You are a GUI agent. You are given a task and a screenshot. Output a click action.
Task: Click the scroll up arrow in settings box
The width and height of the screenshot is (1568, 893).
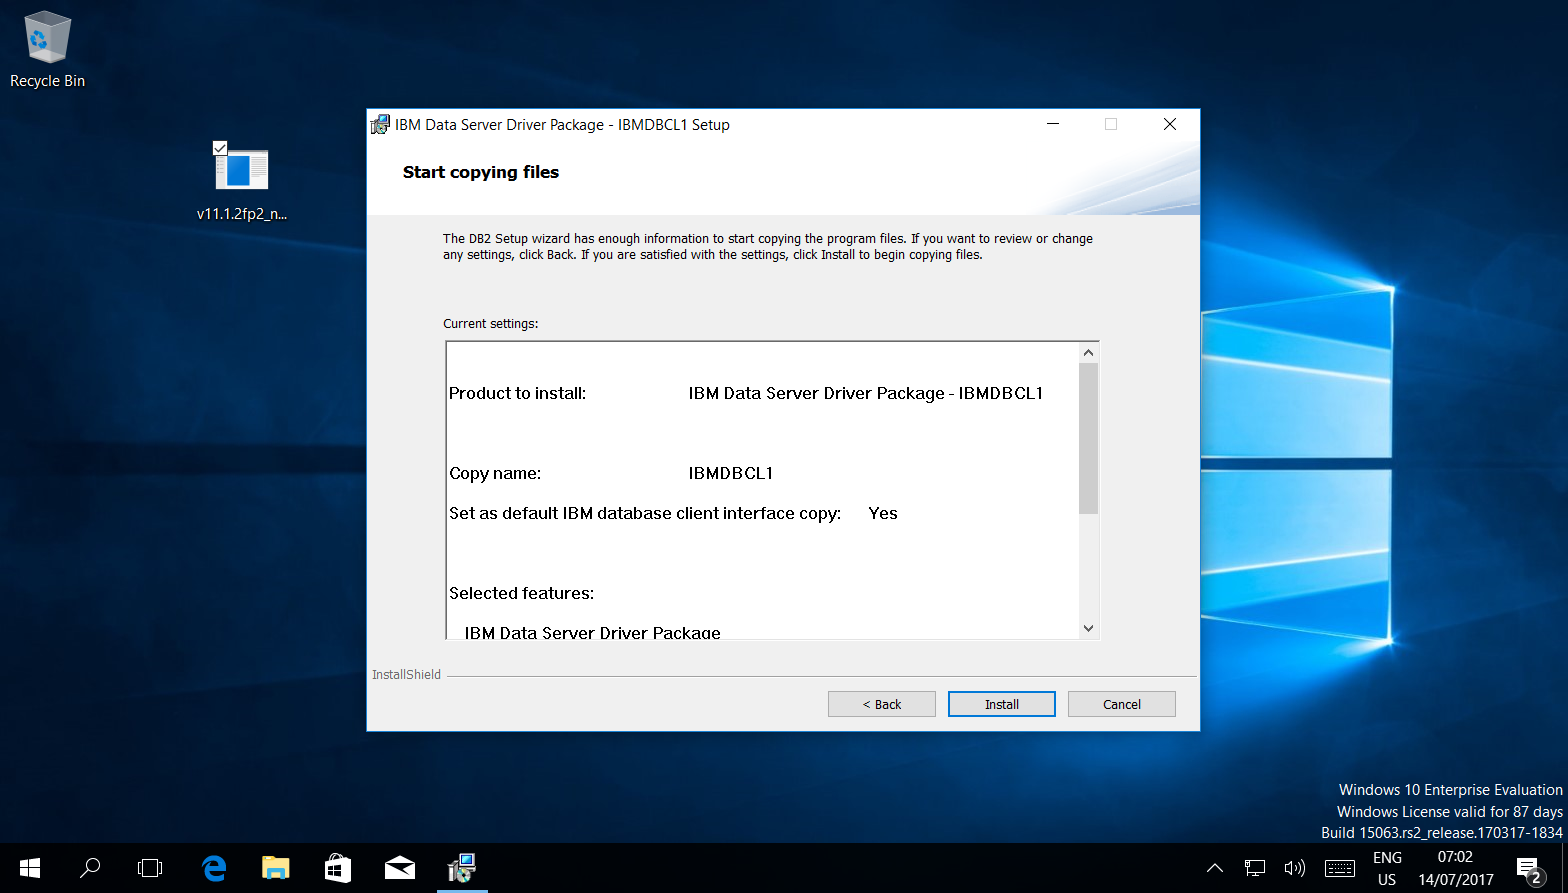(x=1089, y=352)
